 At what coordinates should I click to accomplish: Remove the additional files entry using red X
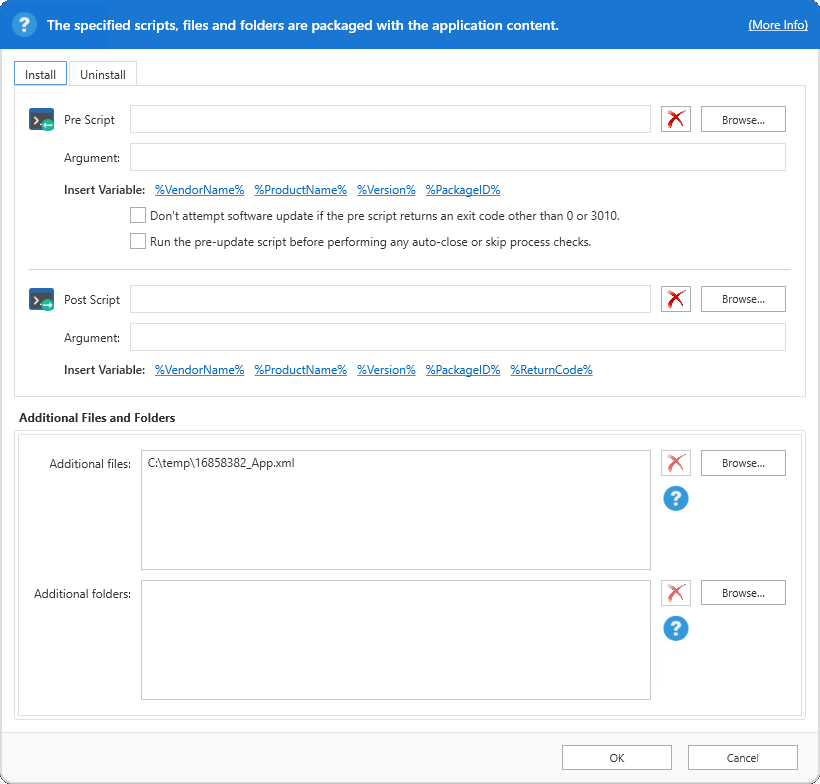[675, 462]
